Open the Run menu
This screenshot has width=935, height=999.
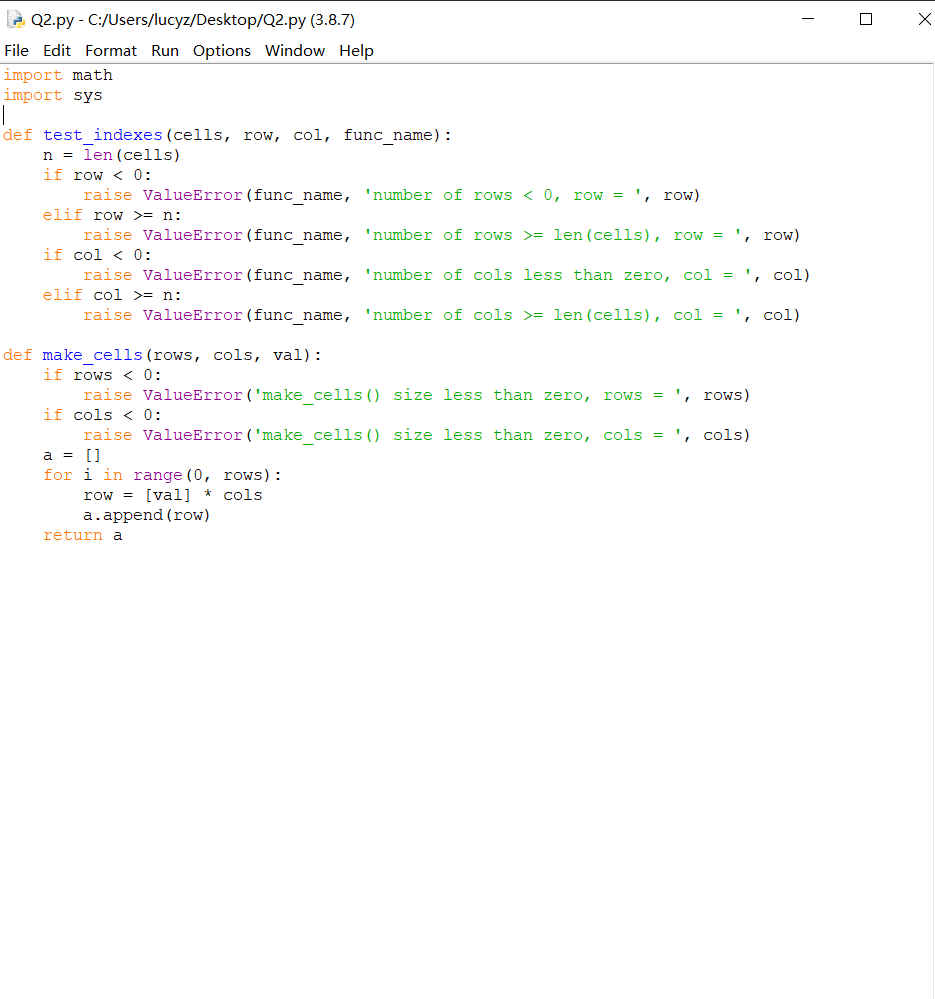click(x=165, y=51)
